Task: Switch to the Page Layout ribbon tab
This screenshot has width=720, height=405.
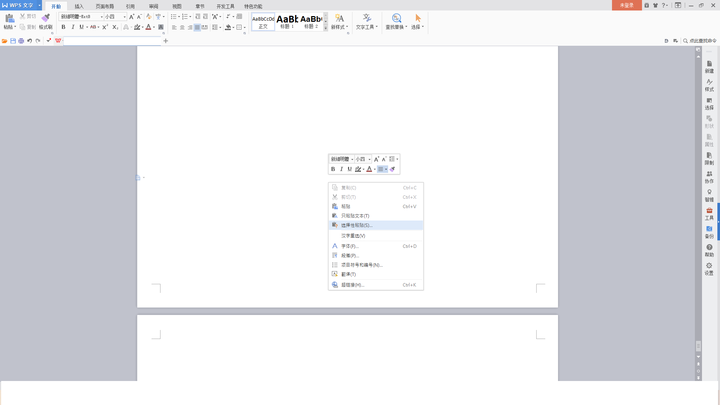Action: coord(105,6)
